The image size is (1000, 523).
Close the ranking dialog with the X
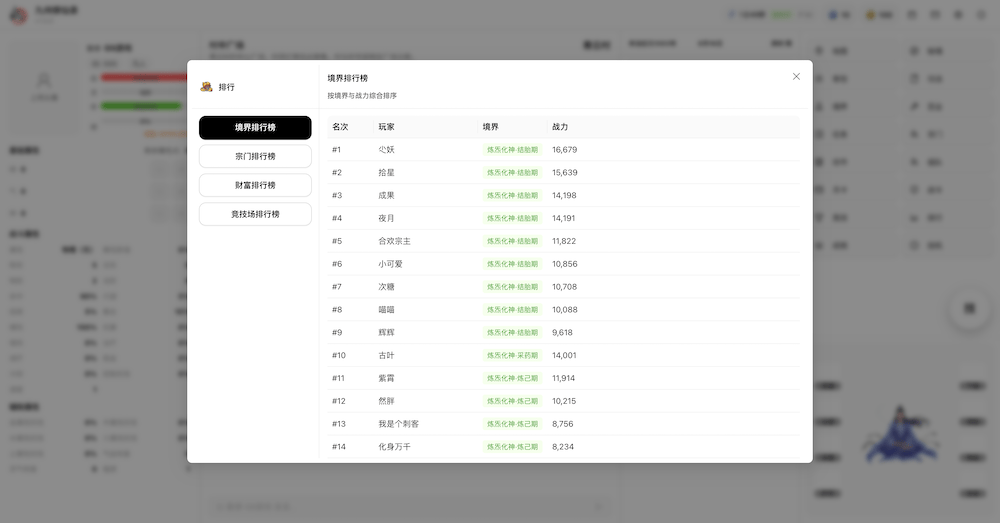coord(796,76)
